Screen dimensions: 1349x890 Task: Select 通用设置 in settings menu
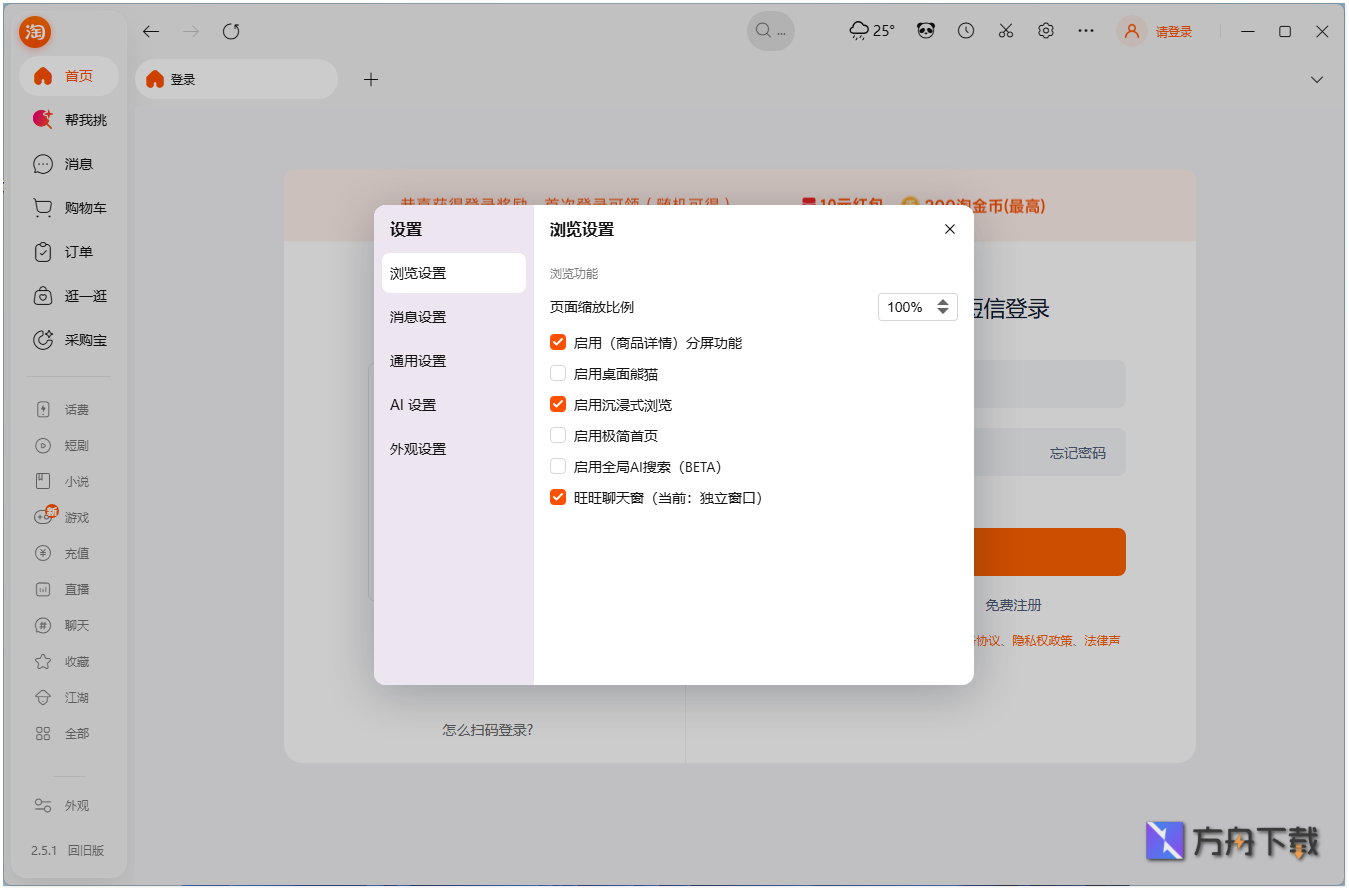pos(454,361)
